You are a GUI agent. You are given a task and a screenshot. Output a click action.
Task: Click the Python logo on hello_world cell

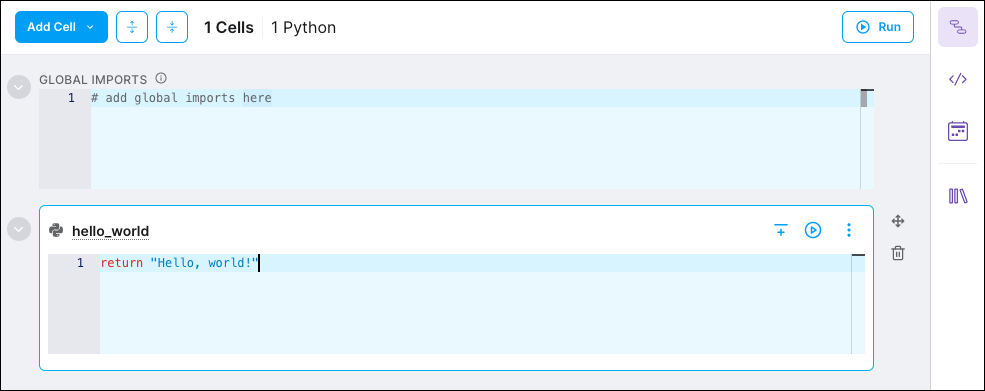(56, 231)
